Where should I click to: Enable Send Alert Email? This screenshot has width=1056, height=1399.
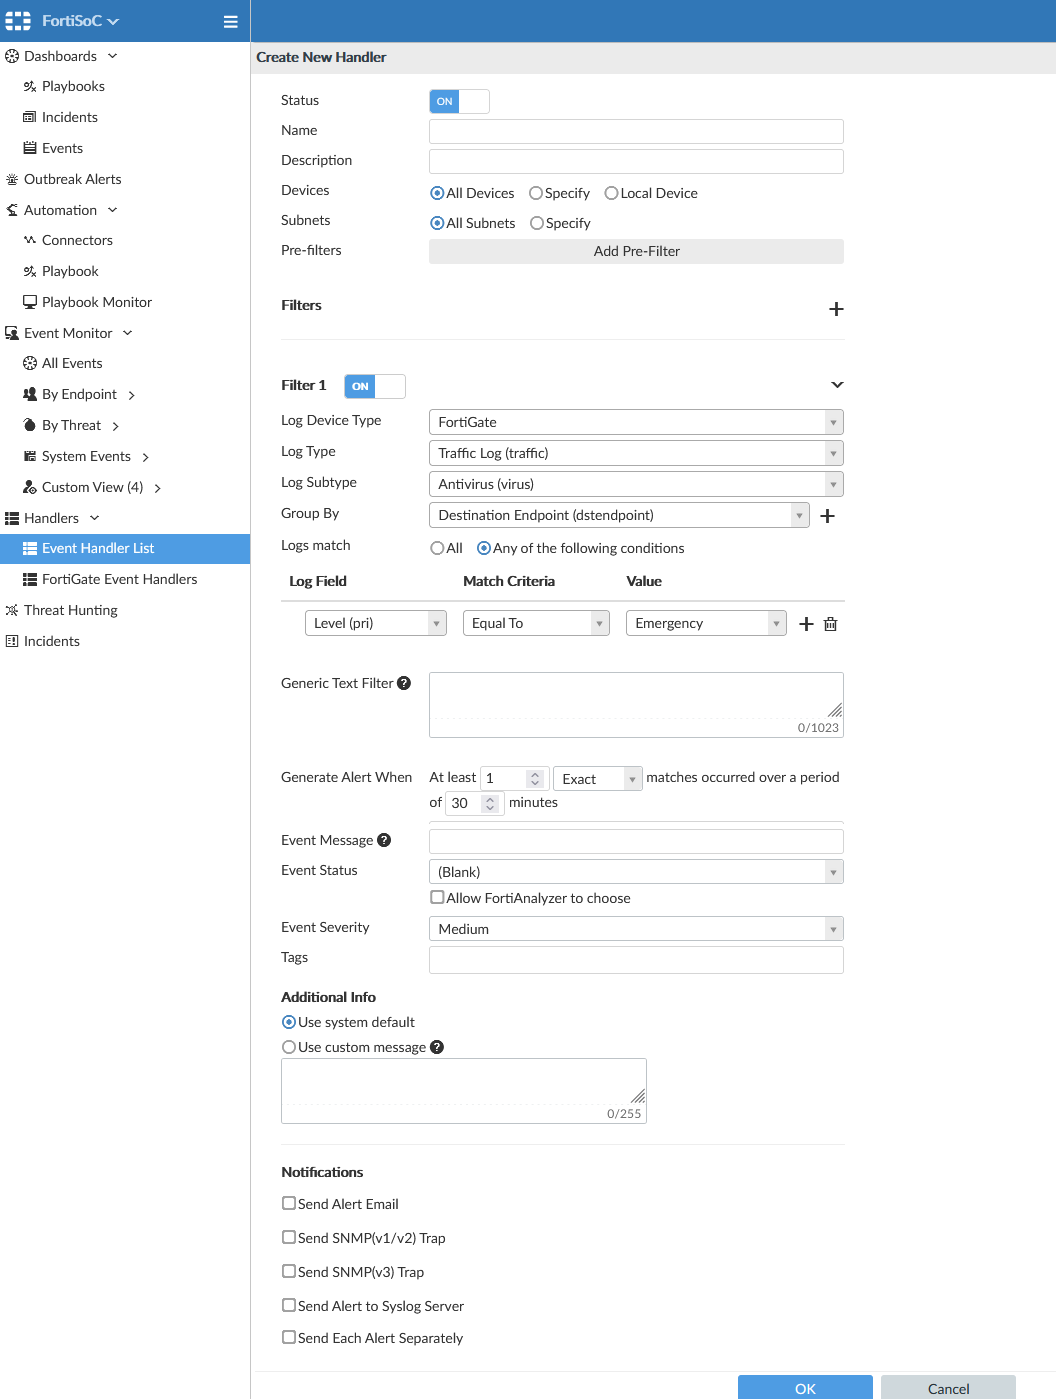tap(289, 1203)
